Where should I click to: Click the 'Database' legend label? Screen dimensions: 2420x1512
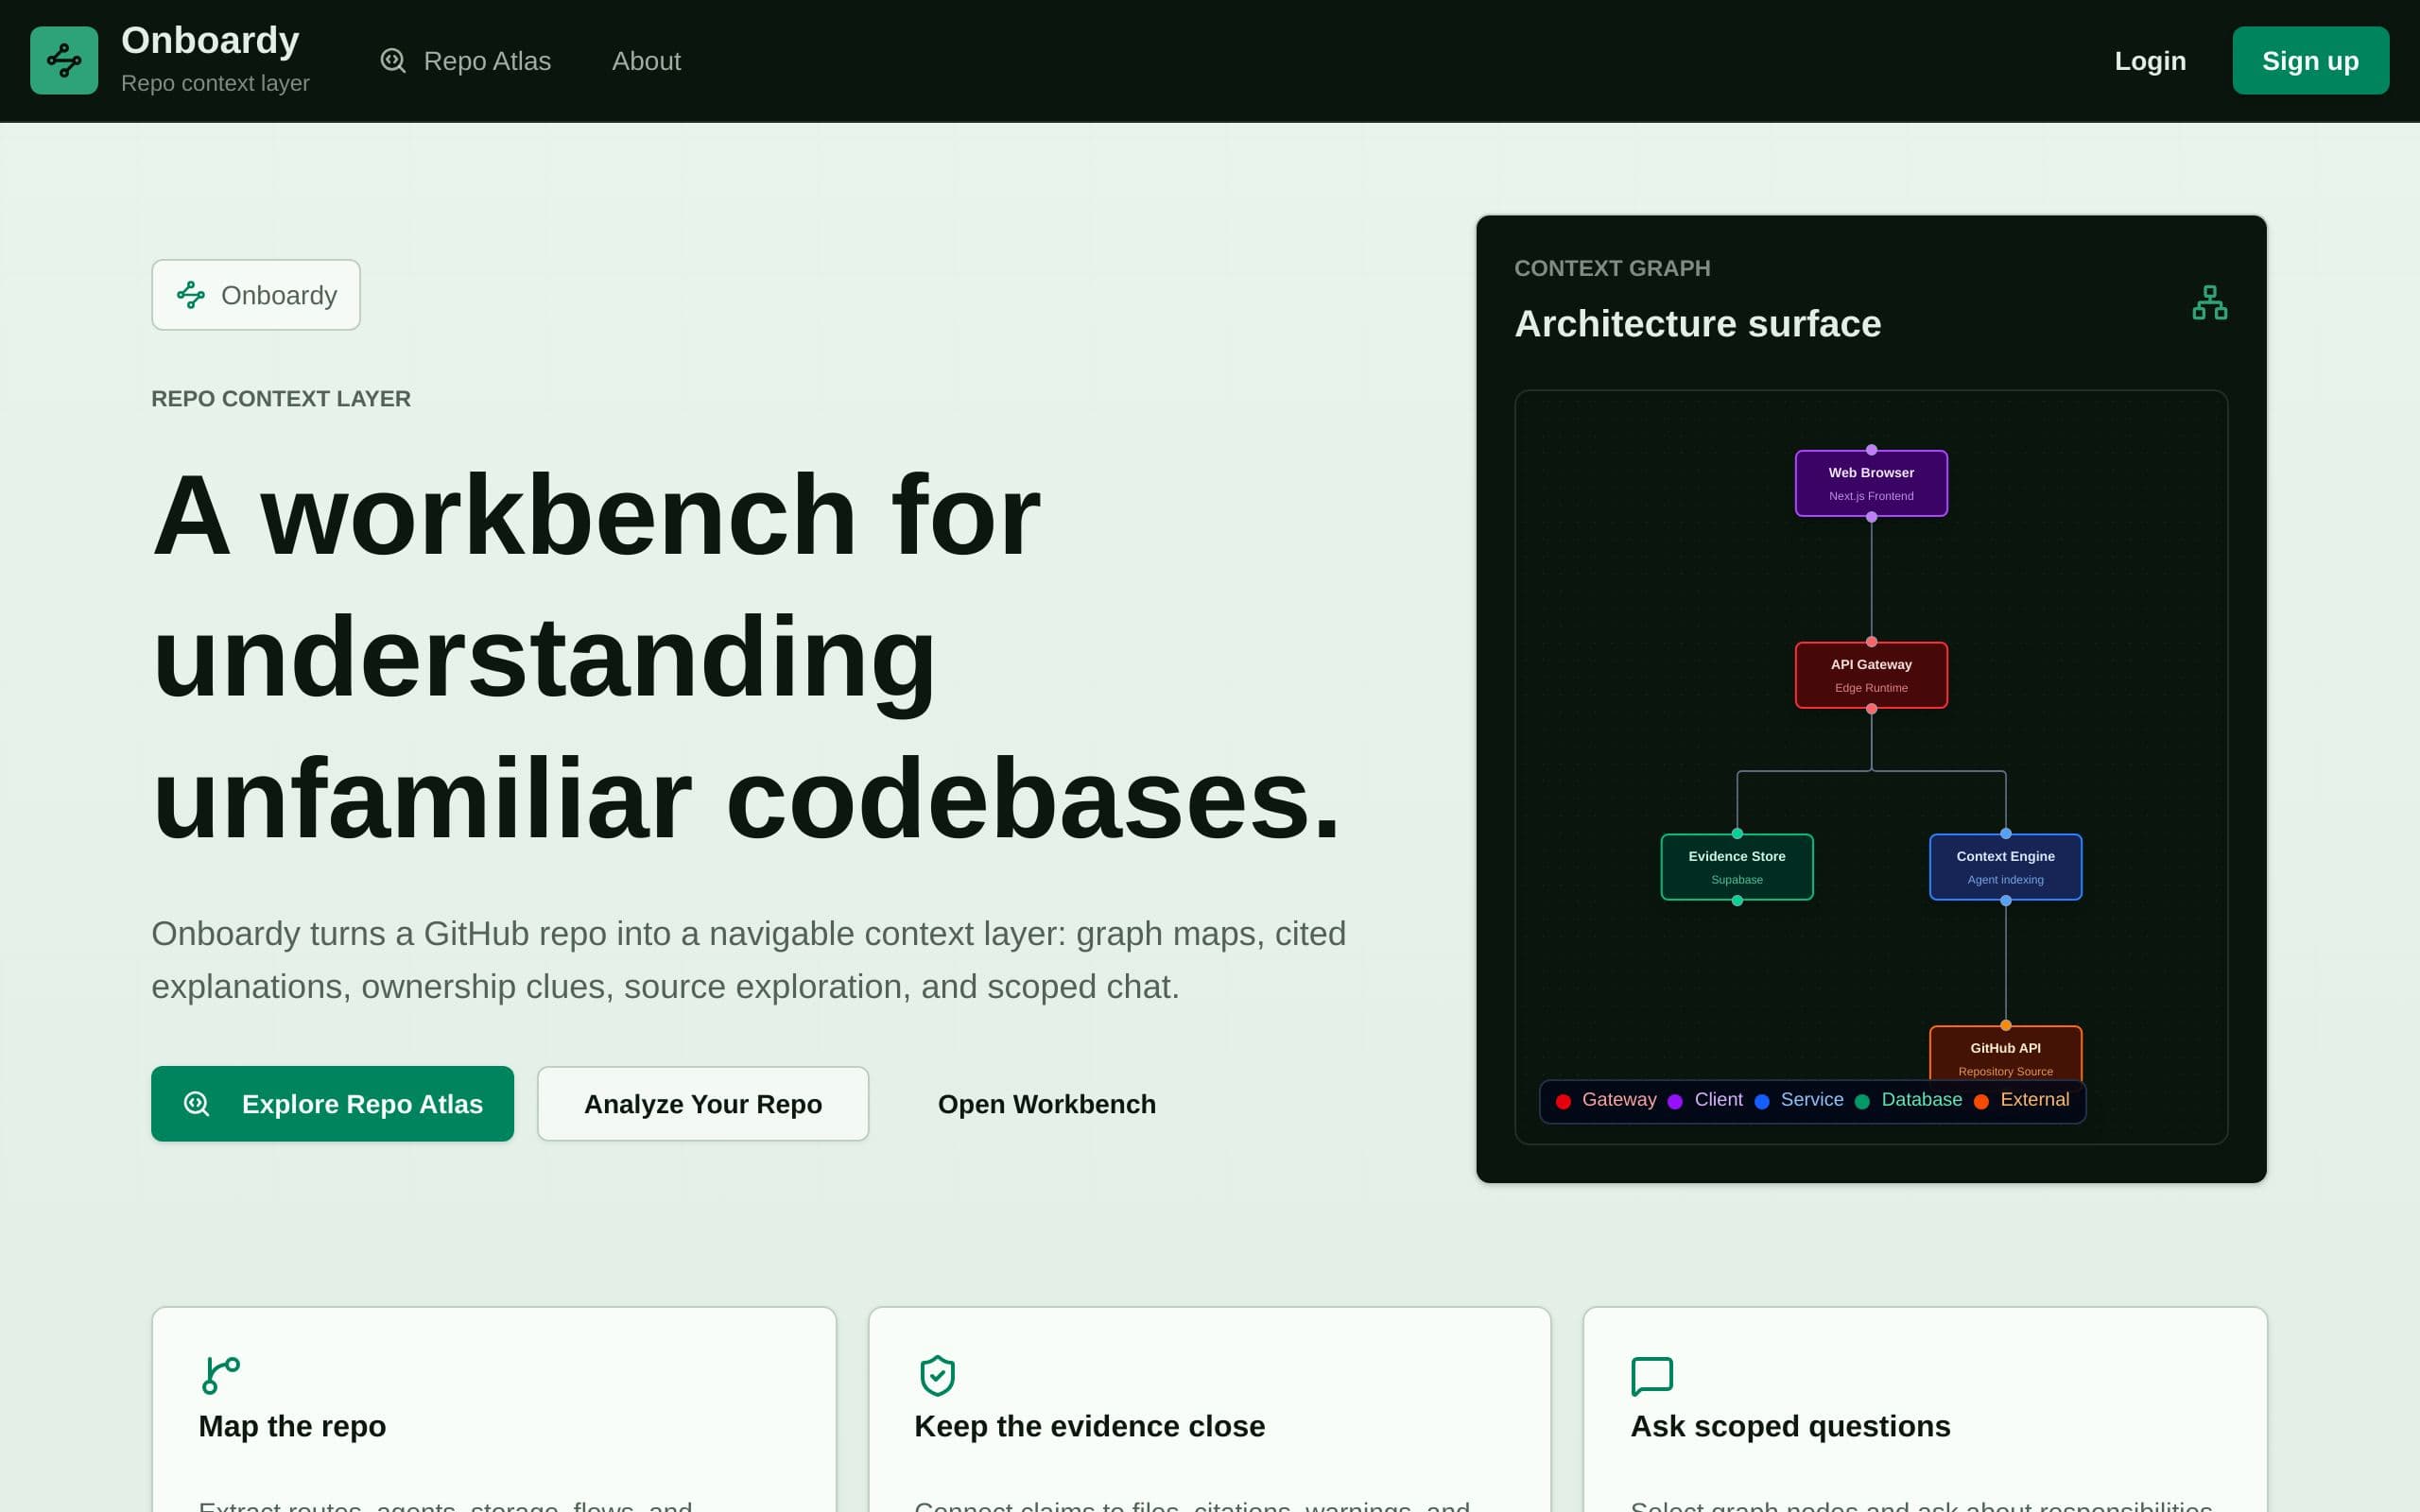(1921, 1099)
